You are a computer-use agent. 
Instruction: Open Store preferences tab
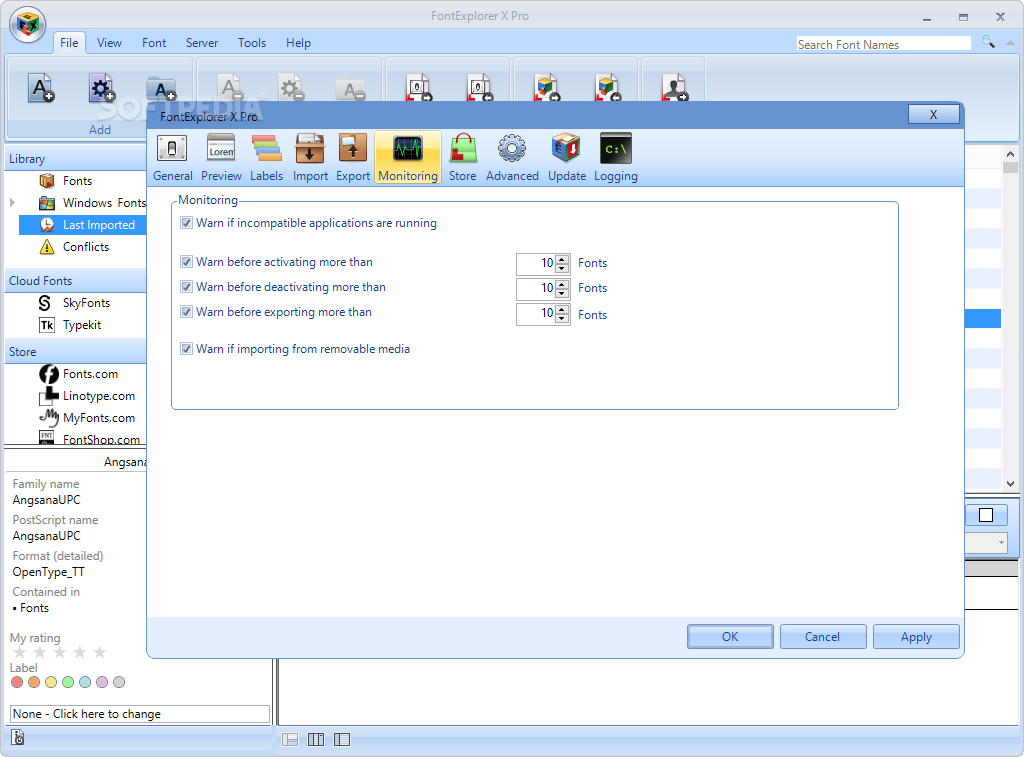pos(462,157)
